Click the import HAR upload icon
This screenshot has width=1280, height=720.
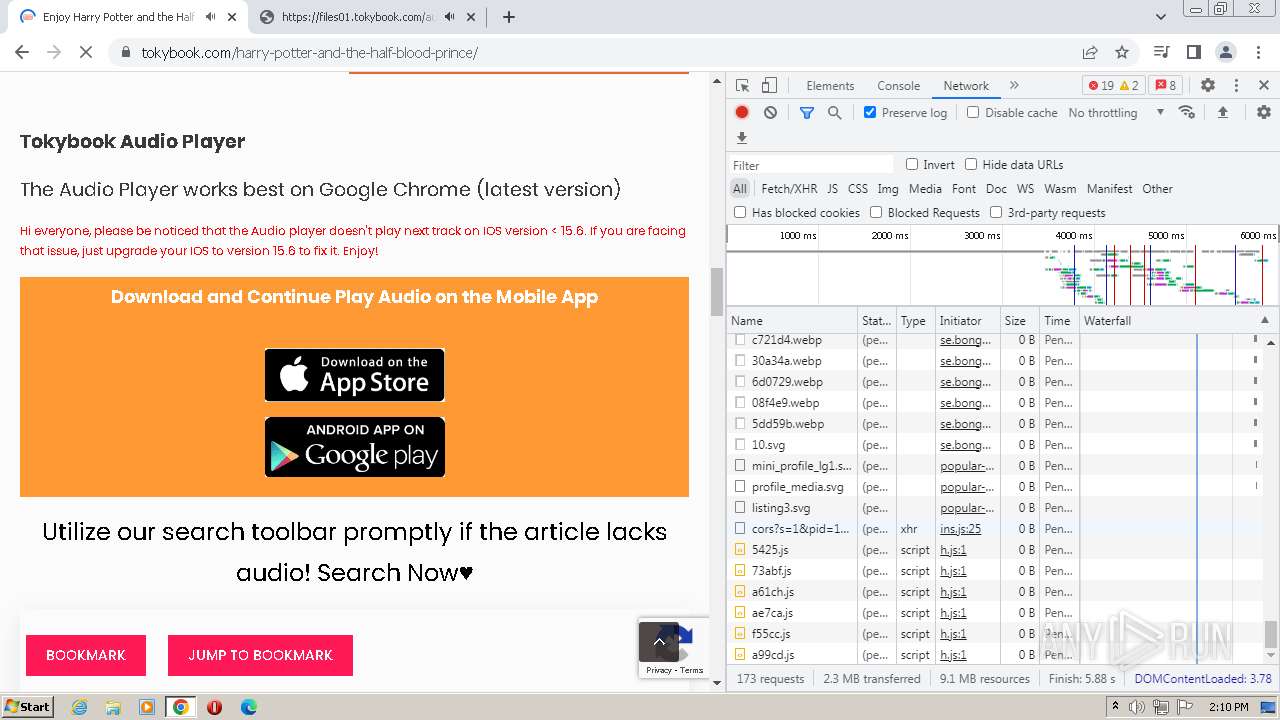(x=1222, y=113)
